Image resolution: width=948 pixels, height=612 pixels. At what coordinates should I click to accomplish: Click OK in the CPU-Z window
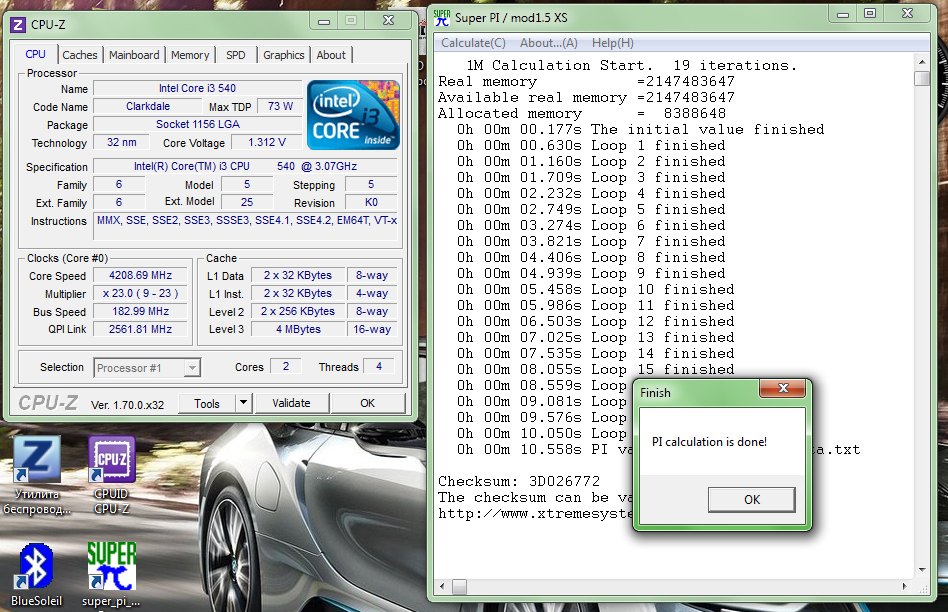pos(368,403)
